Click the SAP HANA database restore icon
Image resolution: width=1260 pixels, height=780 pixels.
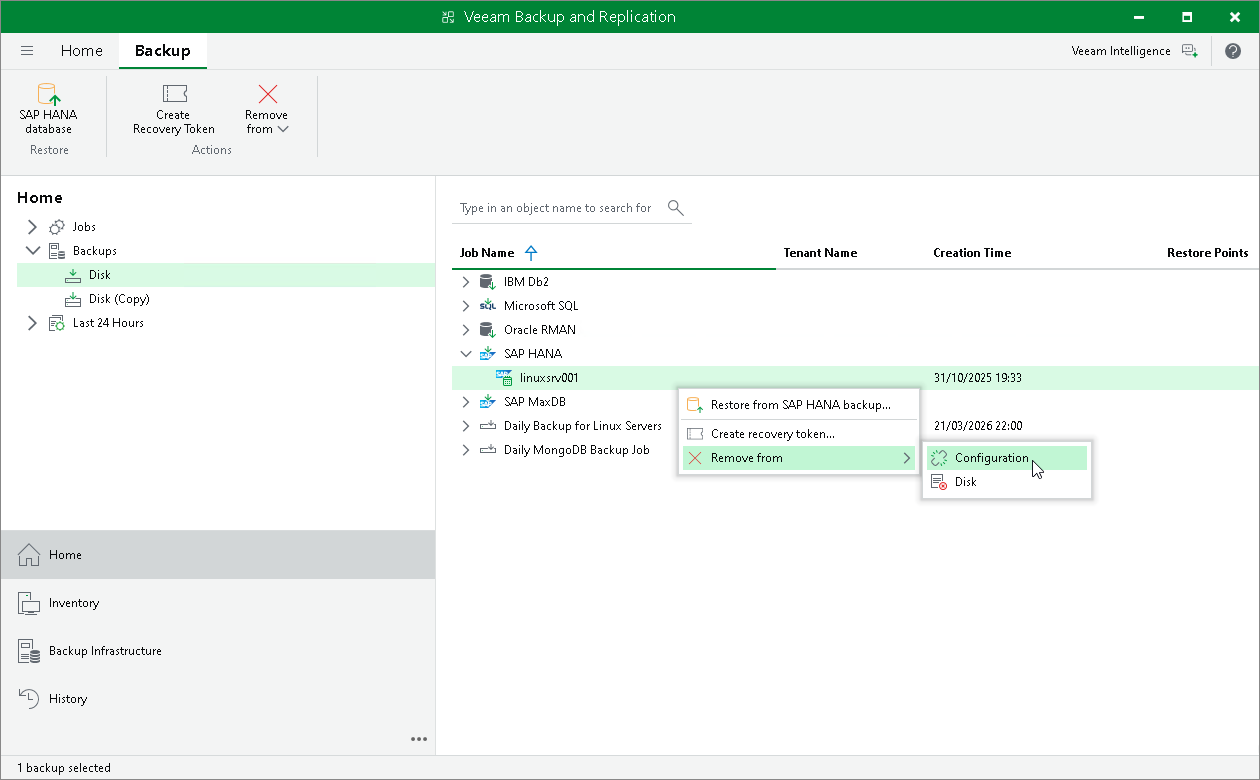coord(48,94)
